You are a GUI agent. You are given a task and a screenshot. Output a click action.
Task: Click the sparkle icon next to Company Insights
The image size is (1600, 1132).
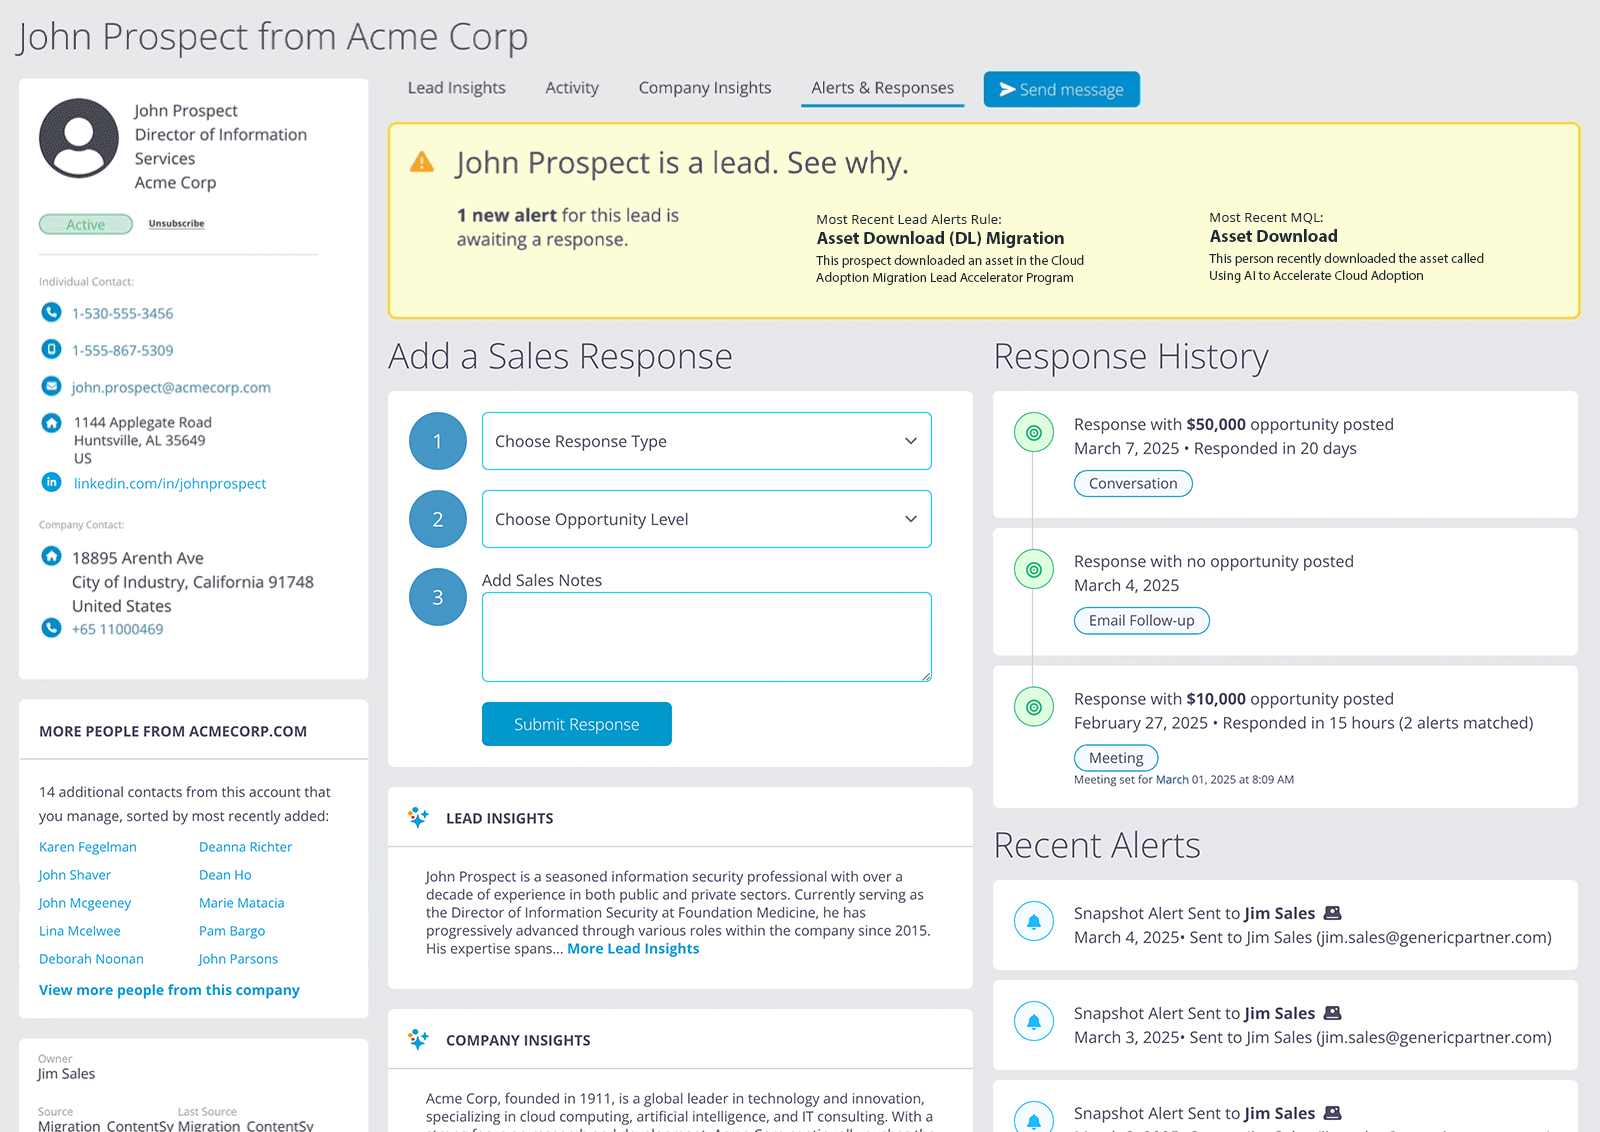point(418,1039)
